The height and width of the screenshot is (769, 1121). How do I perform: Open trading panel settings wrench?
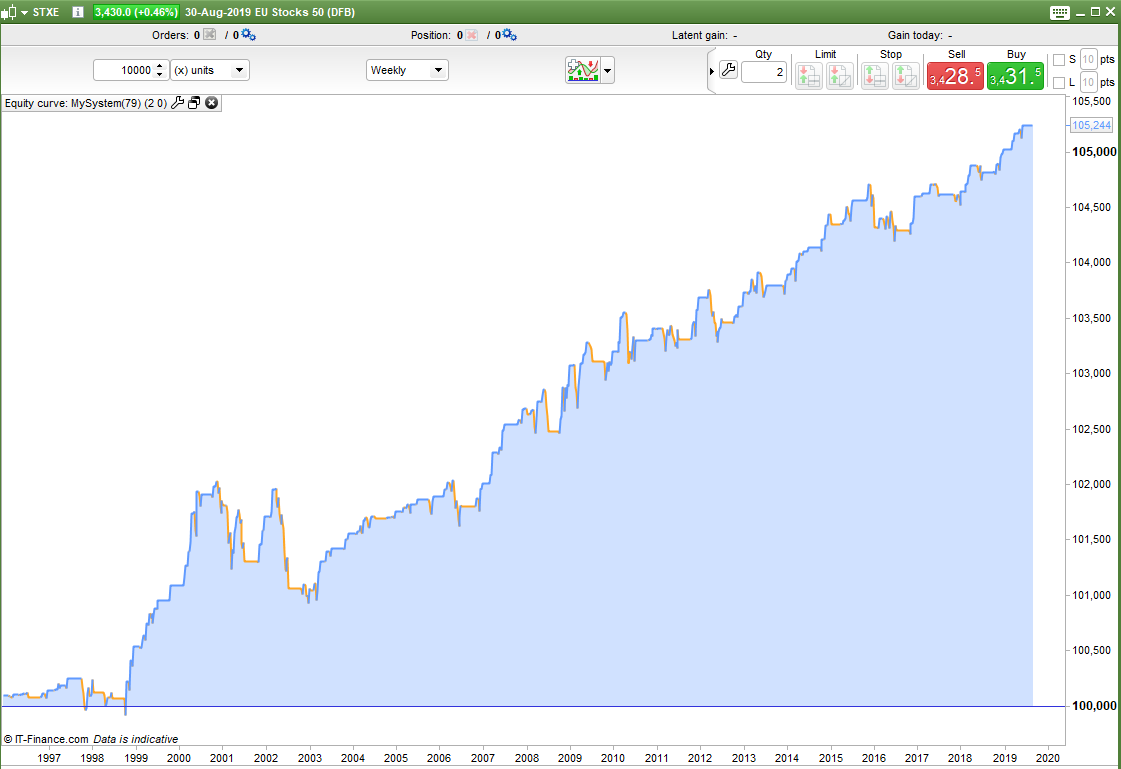click(729, 70)
